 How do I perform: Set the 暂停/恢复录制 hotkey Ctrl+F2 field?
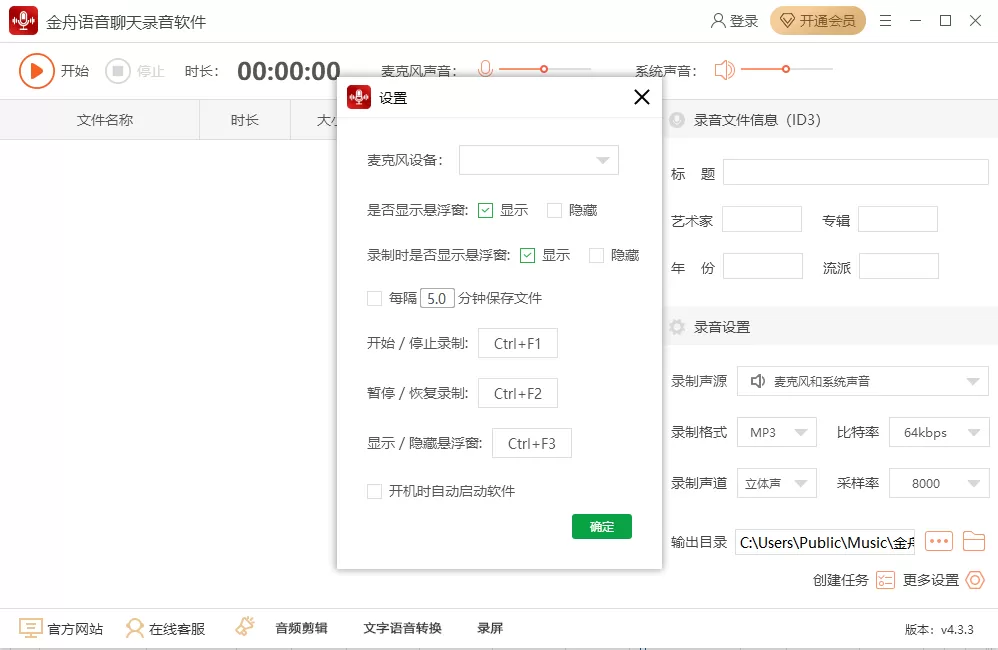[x=517, y=393]
